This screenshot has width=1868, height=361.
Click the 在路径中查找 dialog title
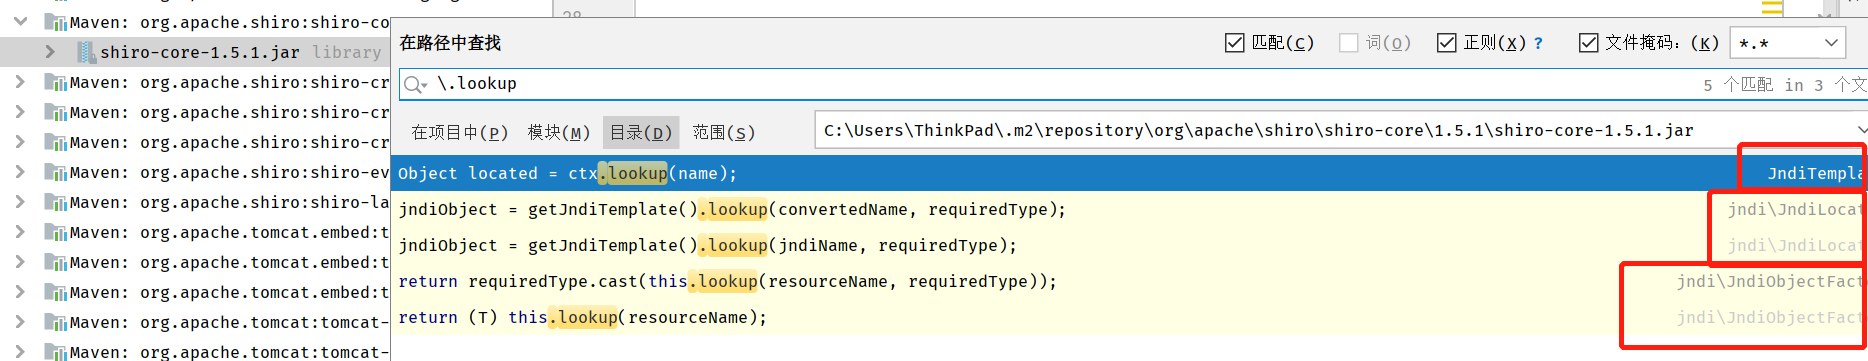(450, 43)
